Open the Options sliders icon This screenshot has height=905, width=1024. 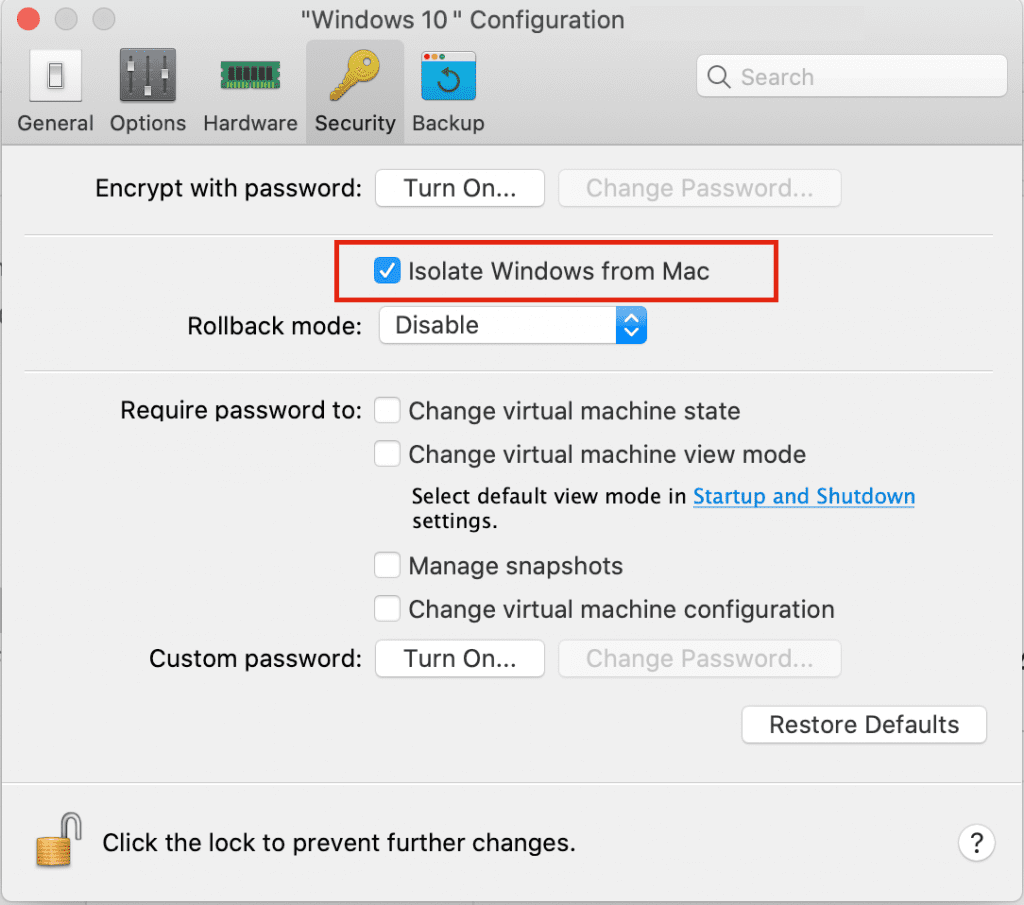point(148,78)
